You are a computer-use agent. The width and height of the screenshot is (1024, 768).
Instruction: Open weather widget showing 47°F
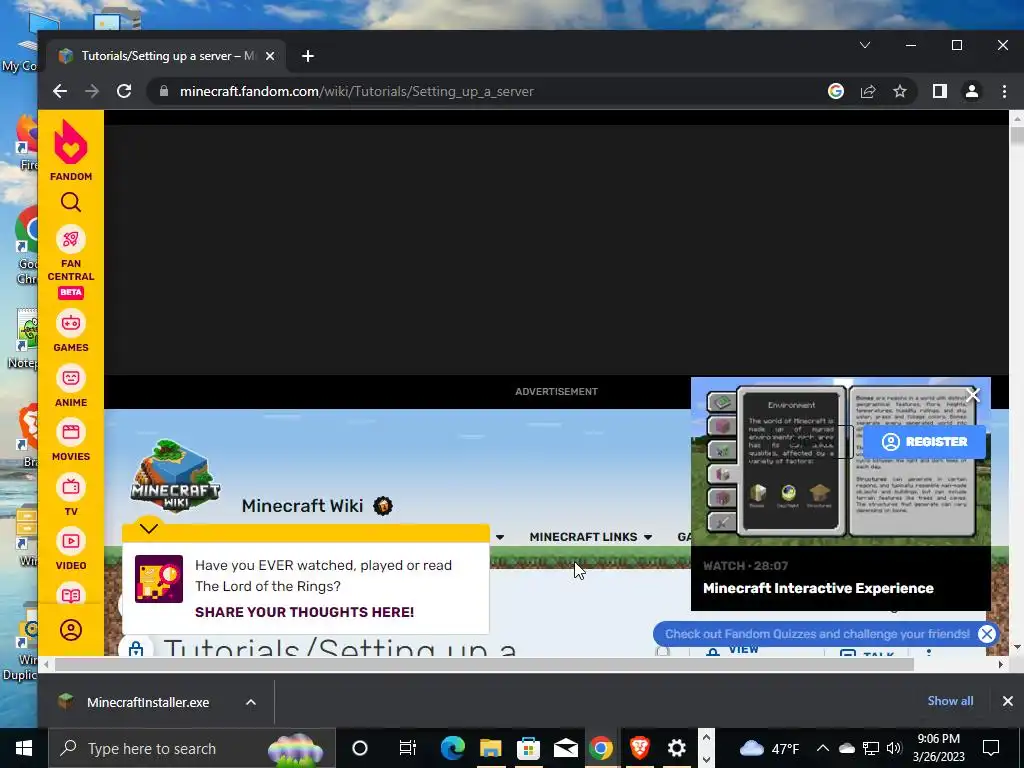point(769,748)
